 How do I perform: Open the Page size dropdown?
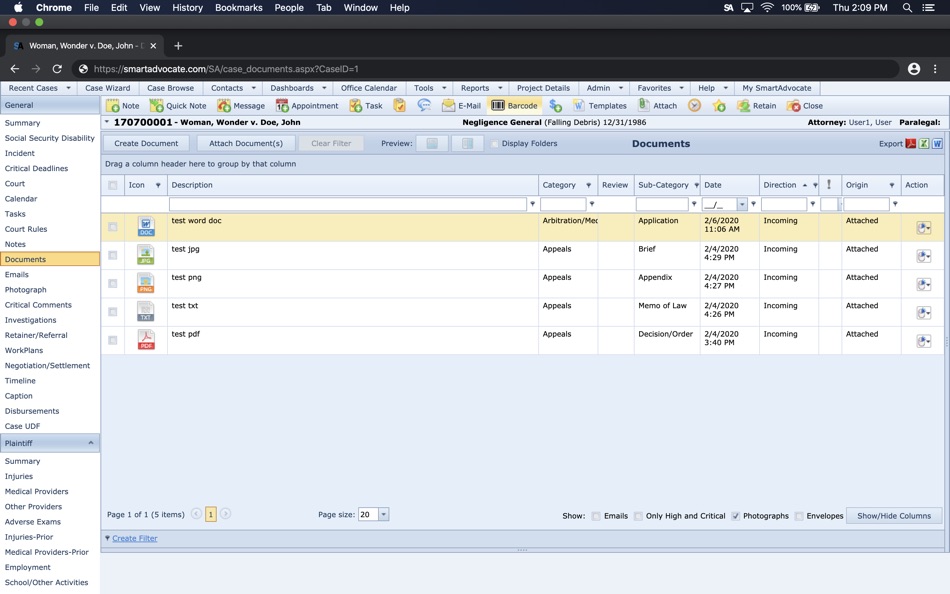[384, 515]
